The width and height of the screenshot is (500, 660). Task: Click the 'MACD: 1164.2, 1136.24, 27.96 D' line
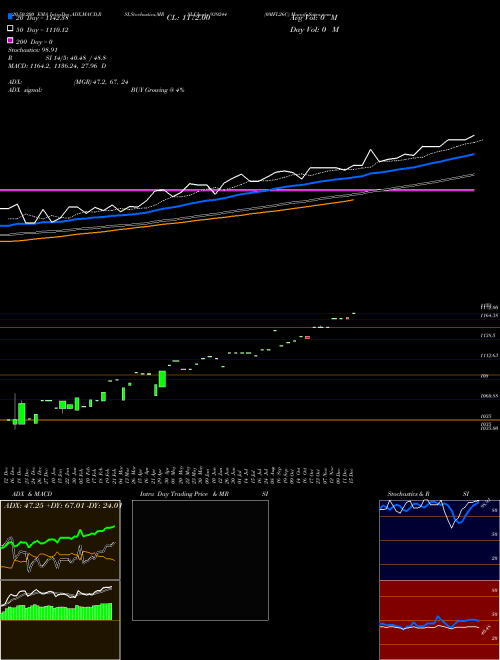[57, 66]
